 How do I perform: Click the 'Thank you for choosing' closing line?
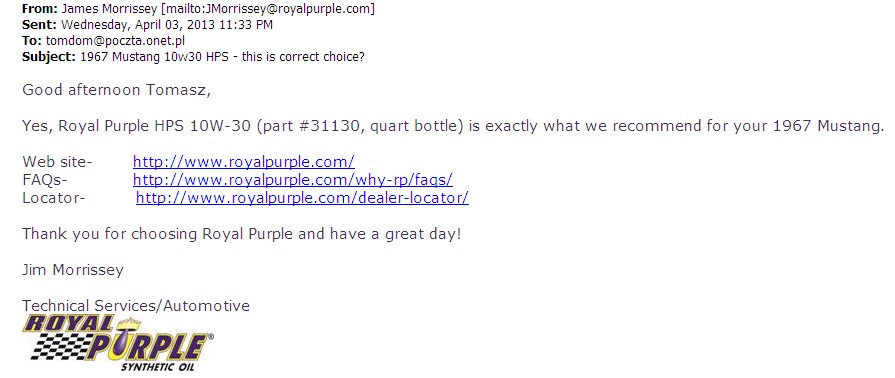click(x=241, y=234)
